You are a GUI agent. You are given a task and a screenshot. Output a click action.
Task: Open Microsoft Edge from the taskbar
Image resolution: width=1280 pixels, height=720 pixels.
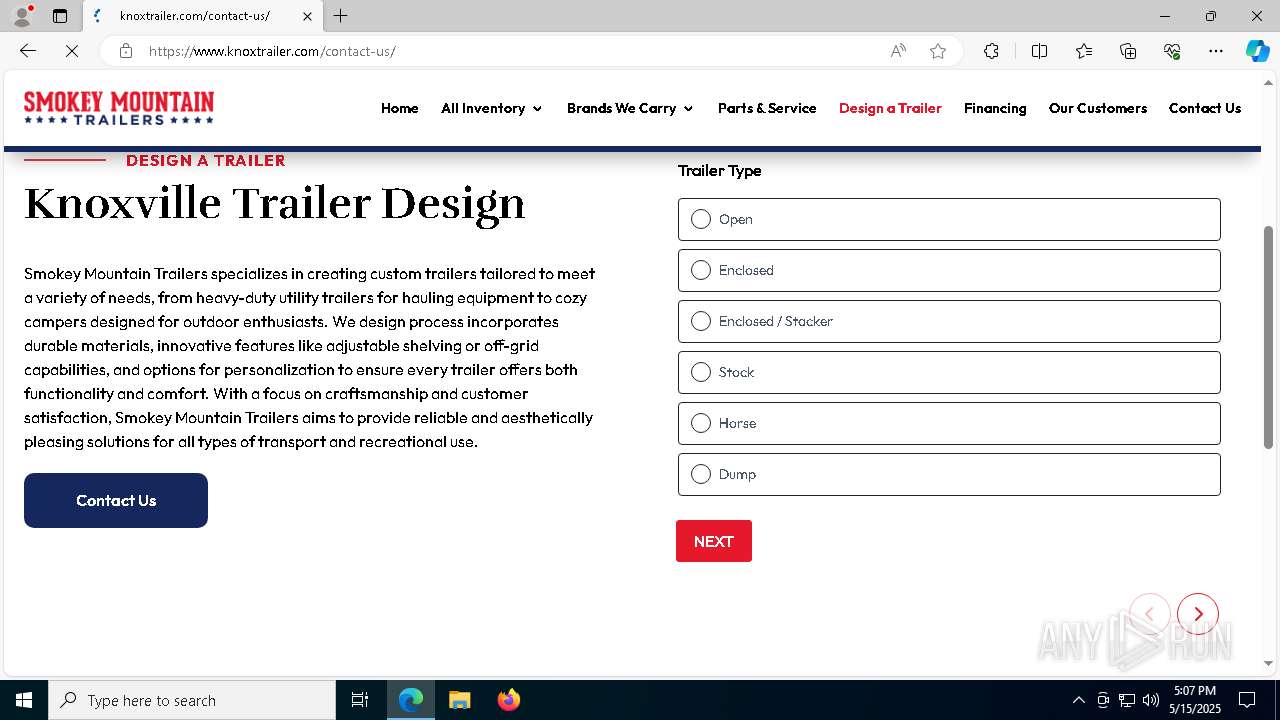pos(411,700)
